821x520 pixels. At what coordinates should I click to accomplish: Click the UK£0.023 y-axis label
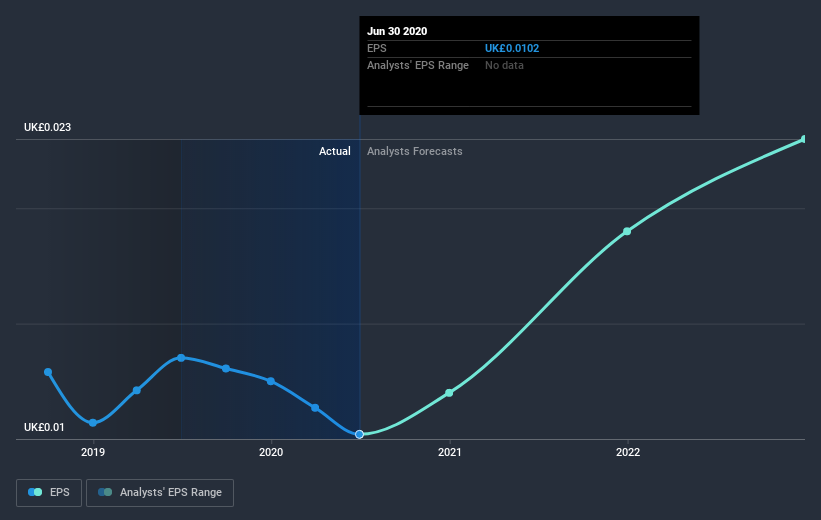coord(47,127)
